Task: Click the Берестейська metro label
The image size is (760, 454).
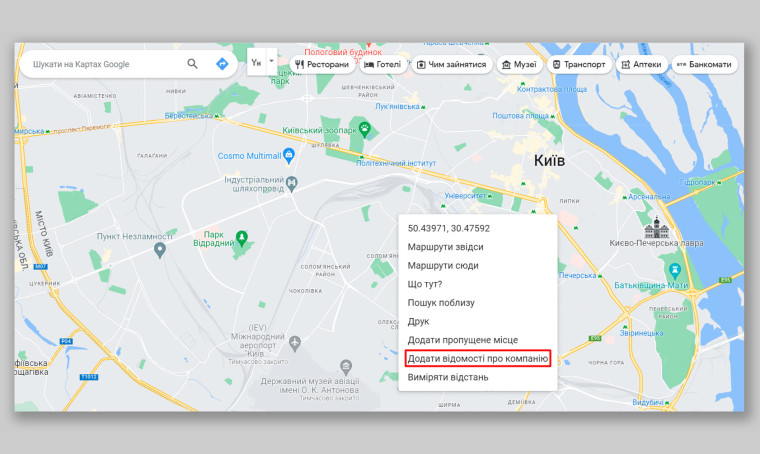Action: click(x=189, y=116)
